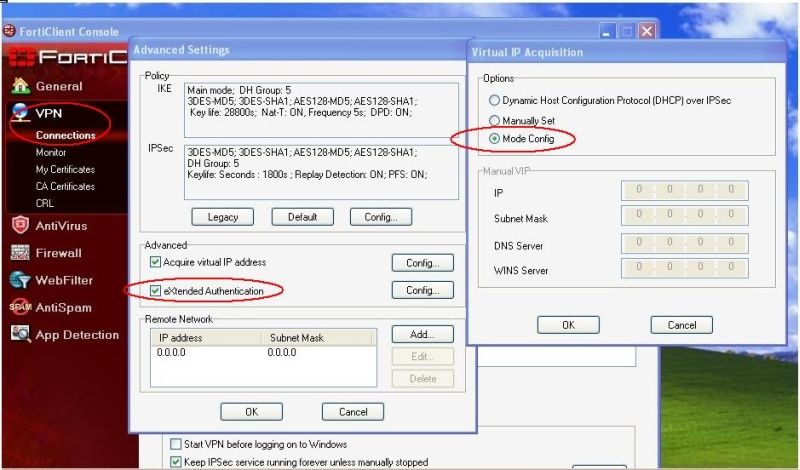Viewport: 800px width, 470px height.
Task: Select the Manually Set radio option
Action: pyautogui.click(x=494, y=120)
